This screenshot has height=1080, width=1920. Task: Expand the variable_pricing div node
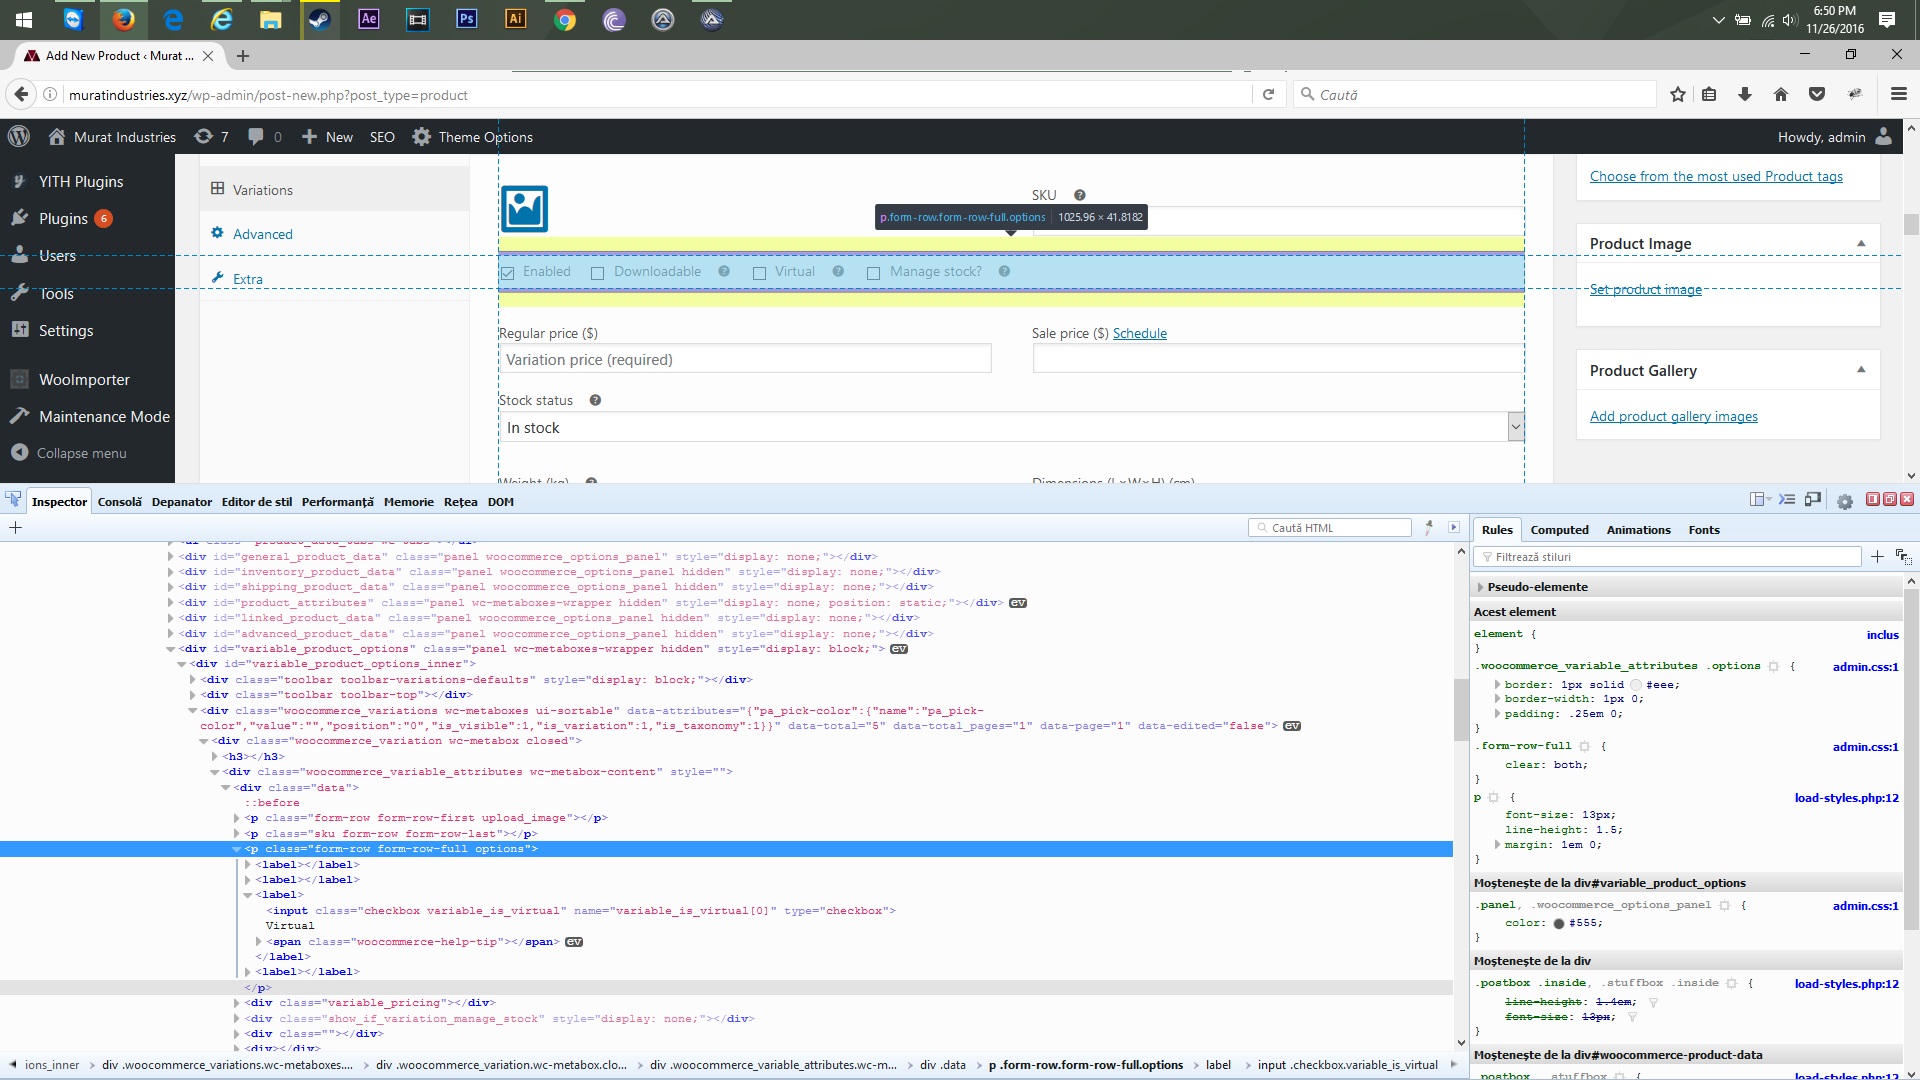[237, 1003]
